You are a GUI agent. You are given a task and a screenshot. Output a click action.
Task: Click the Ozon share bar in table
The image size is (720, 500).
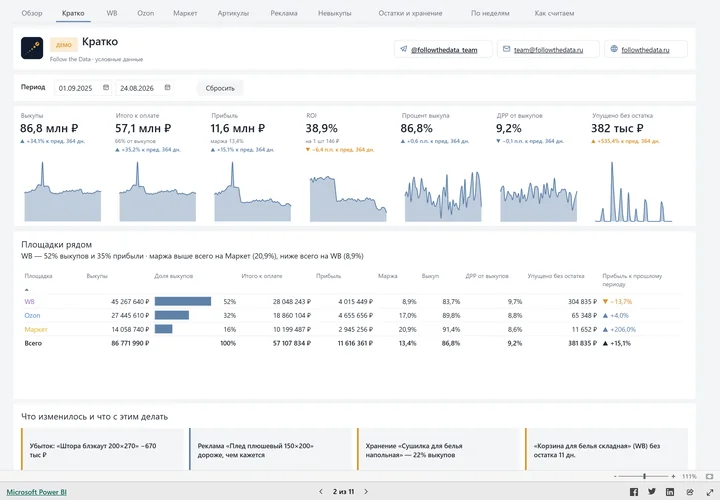point(172,315)
